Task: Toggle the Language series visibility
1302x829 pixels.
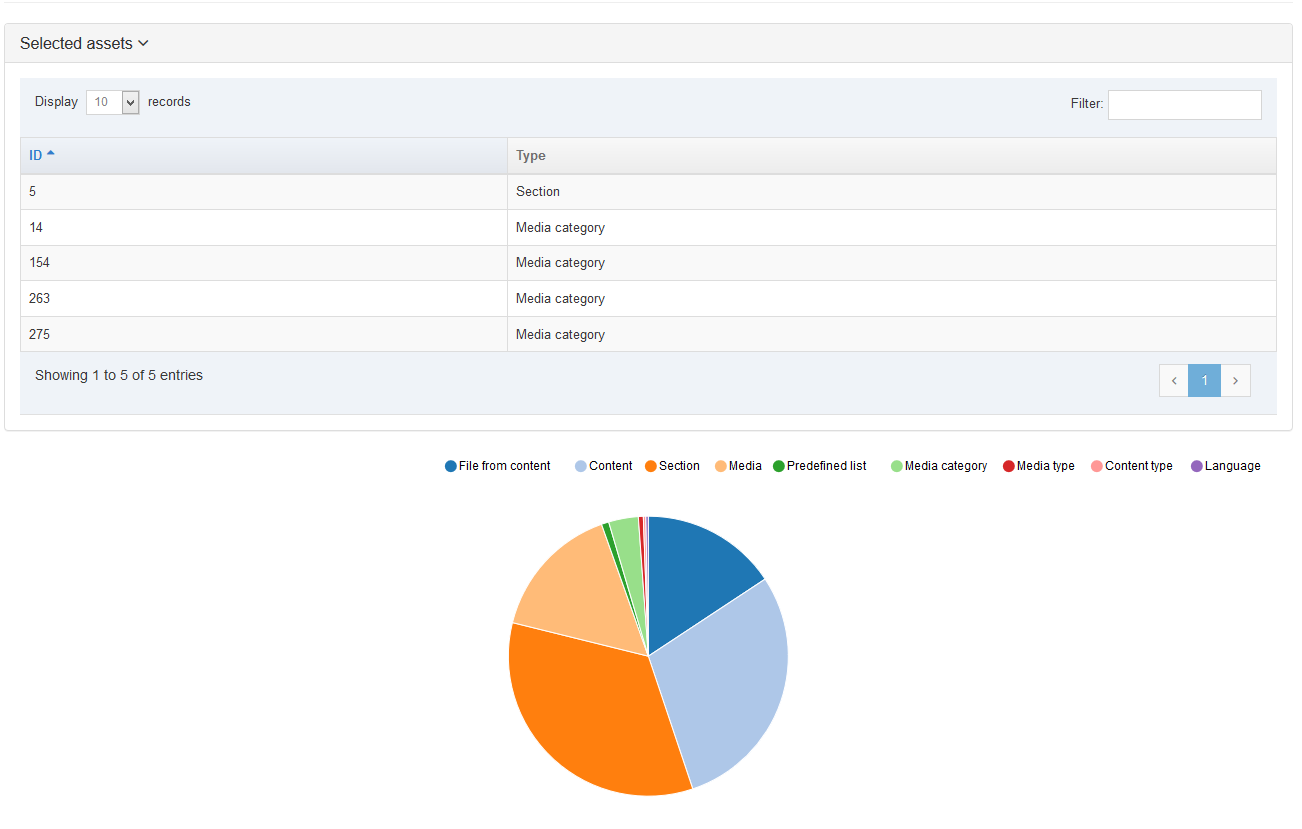Action: [x=1226, y=466]
